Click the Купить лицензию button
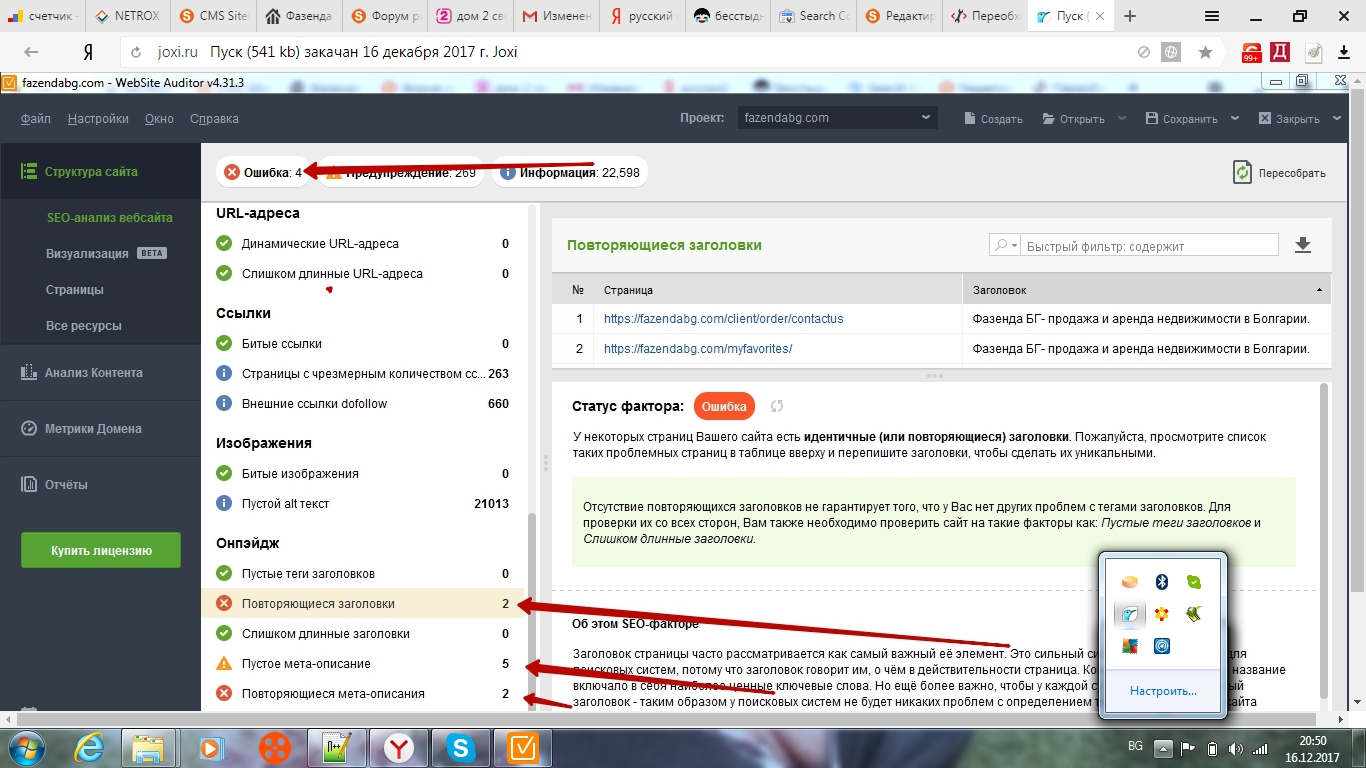 pyautogui.click(x=101, y=550)
